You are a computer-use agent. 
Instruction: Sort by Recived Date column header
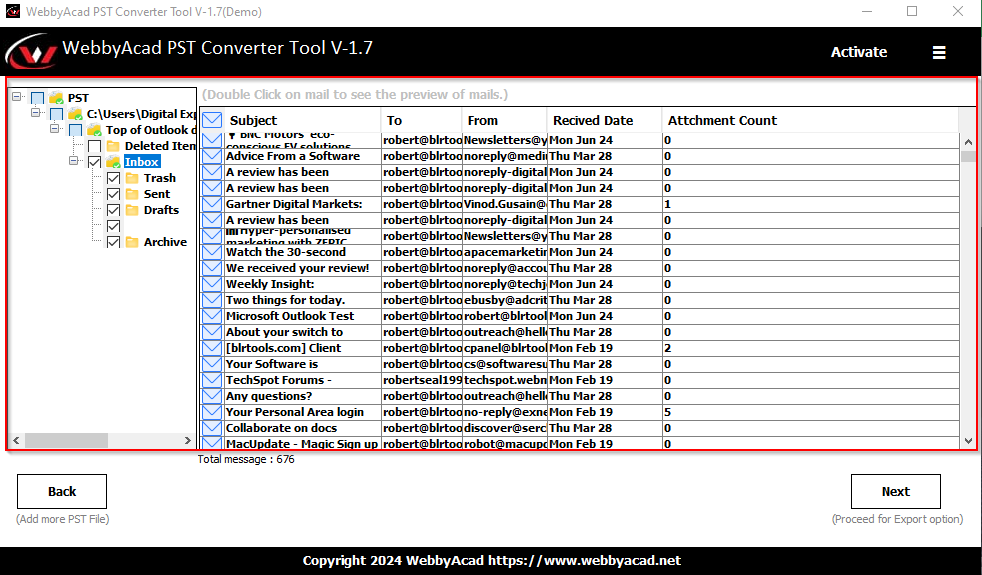tap(604, 120)
